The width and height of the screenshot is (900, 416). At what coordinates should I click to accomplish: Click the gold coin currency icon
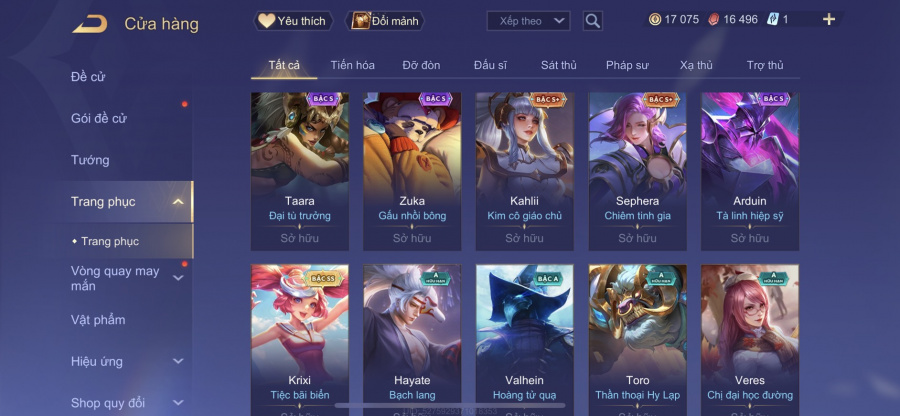click(655, 20)
